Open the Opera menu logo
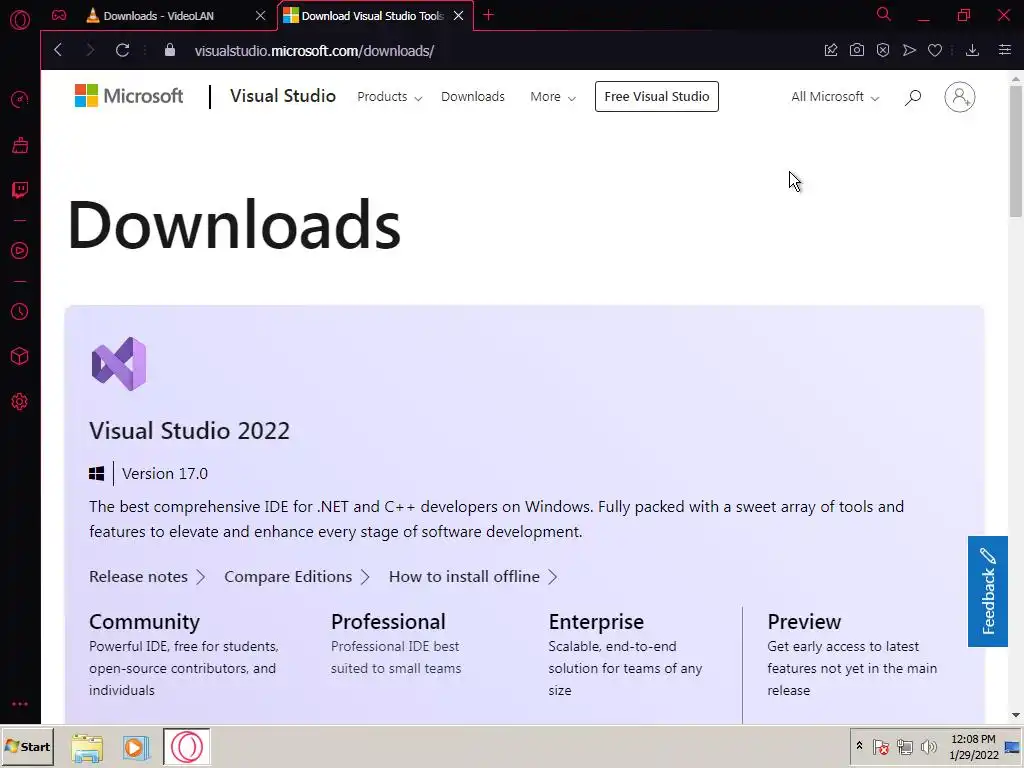The height and width of the screenshot is (768, 1024). [20, 20]
